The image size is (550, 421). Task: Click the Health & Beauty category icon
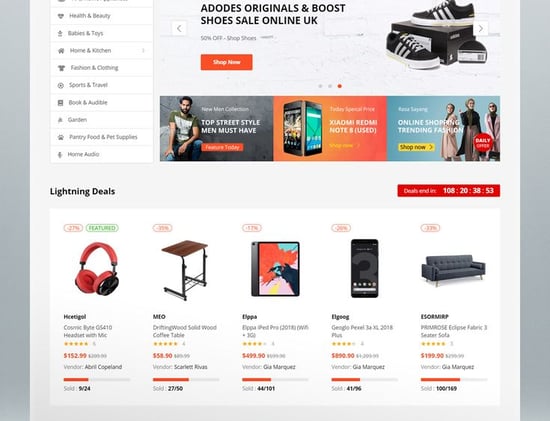coord(61,16)
